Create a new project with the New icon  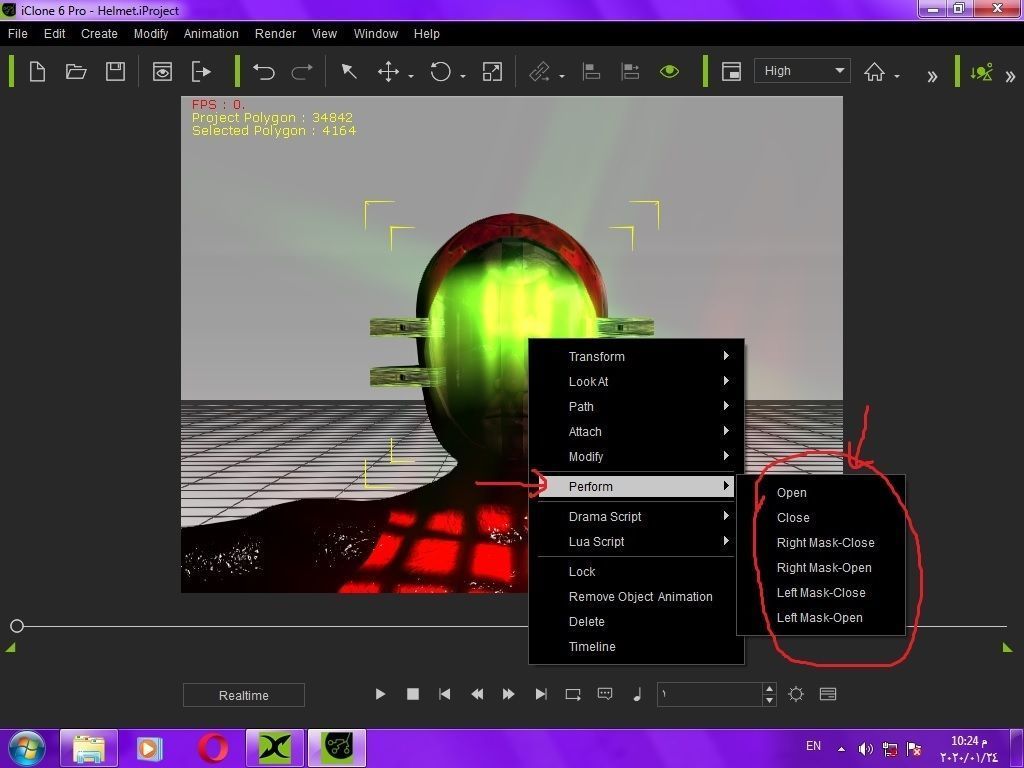click(x=37, y=71)
